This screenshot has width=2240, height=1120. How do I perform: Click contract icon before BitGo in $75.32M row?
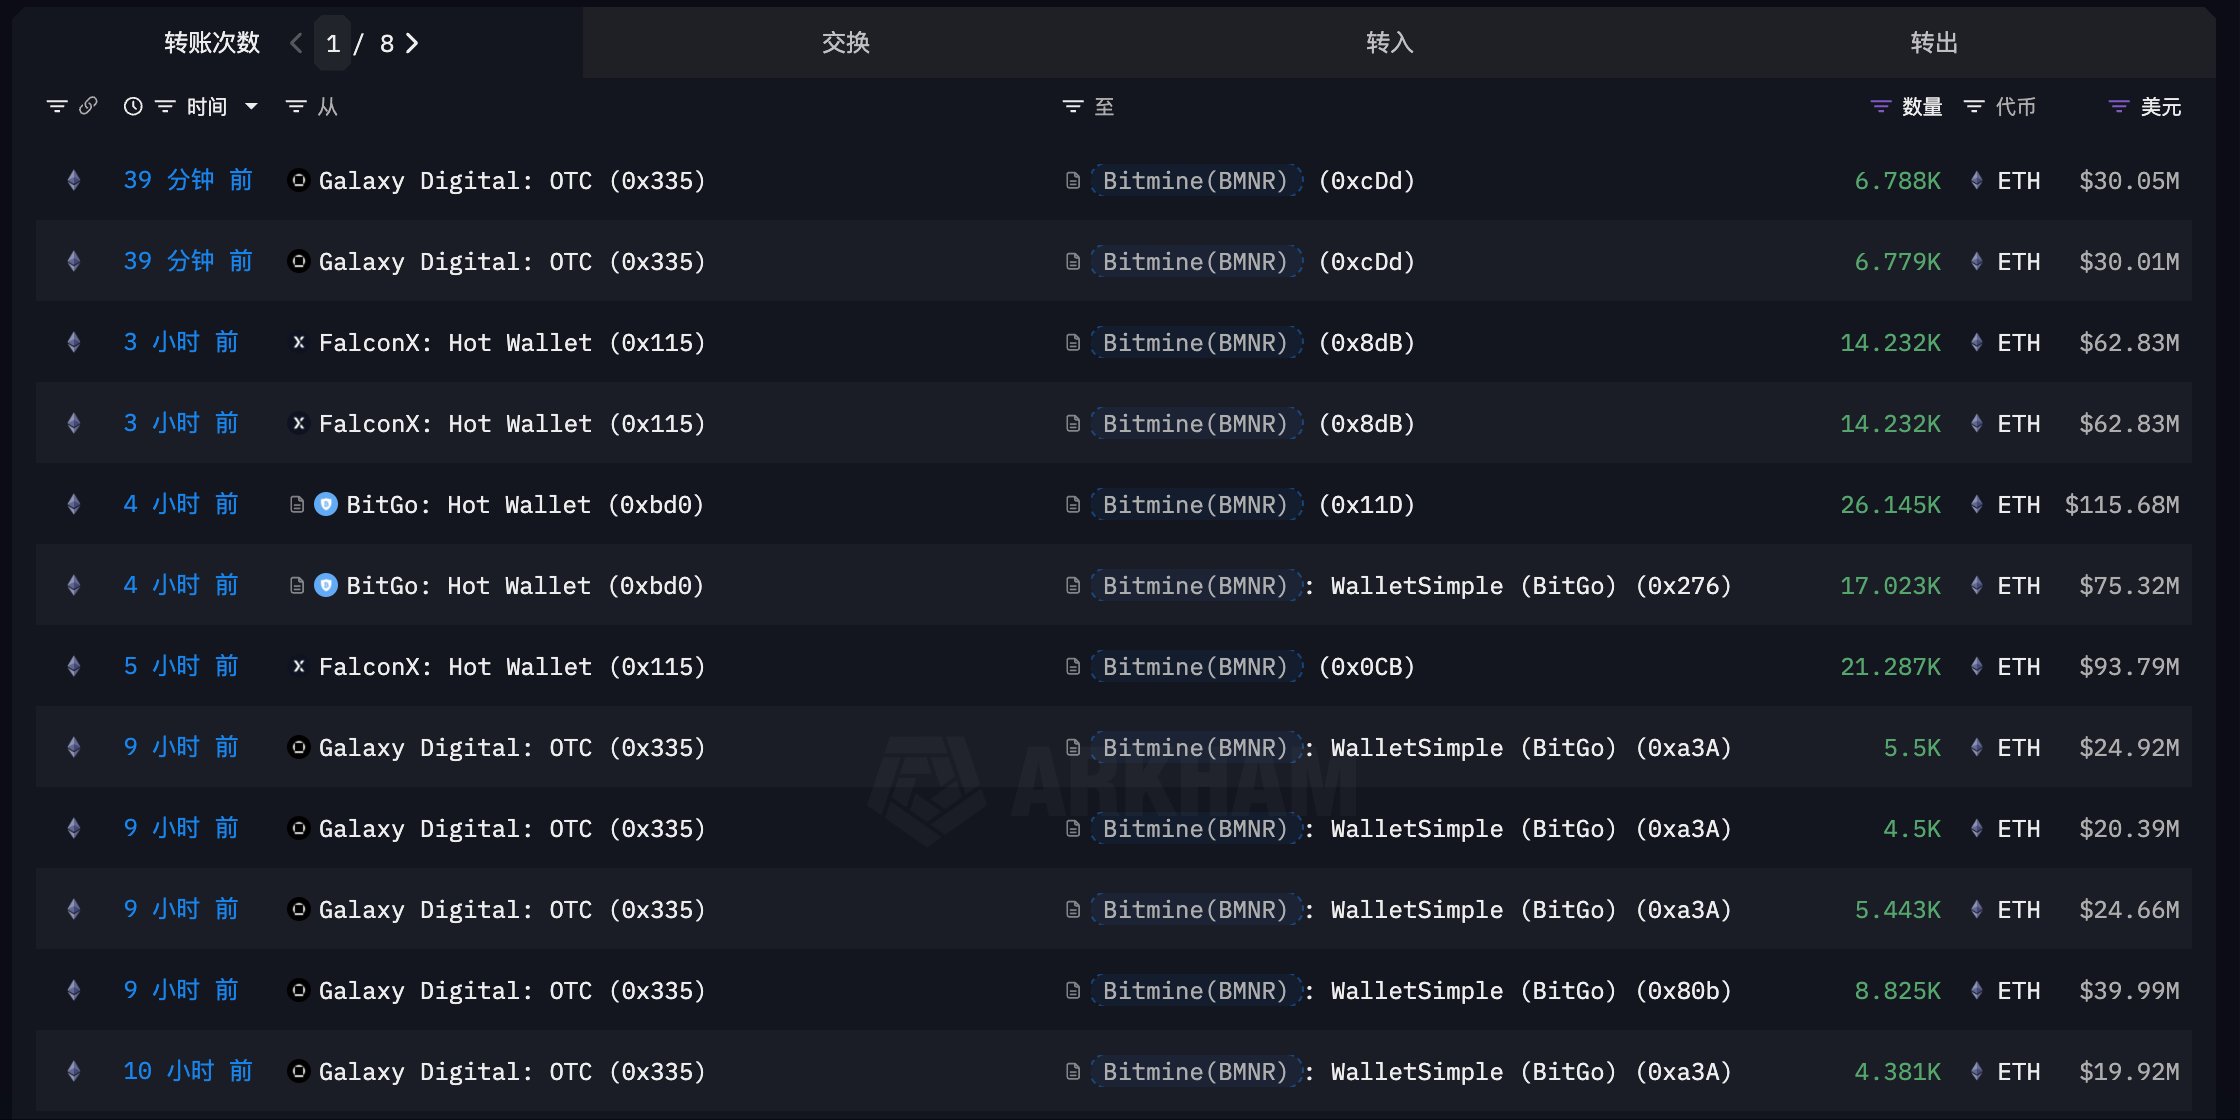pyautogui.click(x=297, y=585)
